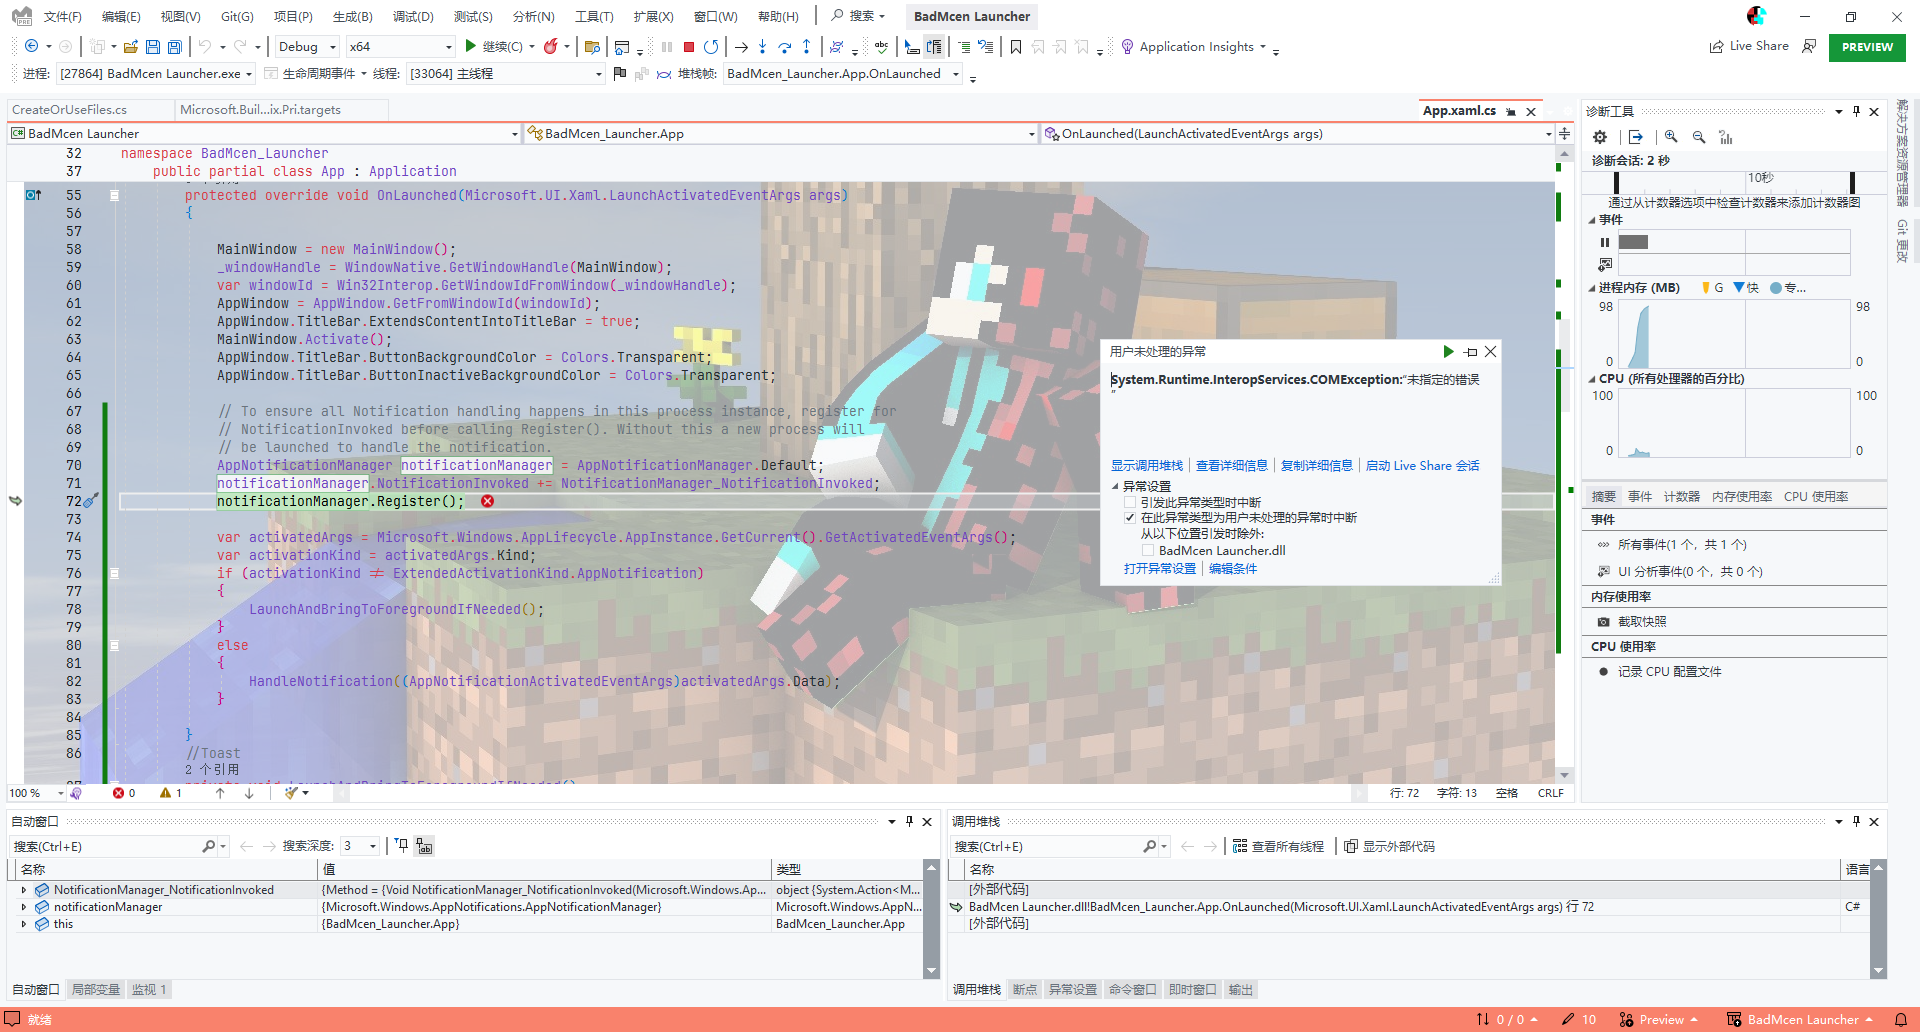The width and height of the screenshot is (1920, 1032).
Task: Click the 打开异常设置 link
Action: pos(1159,569)
